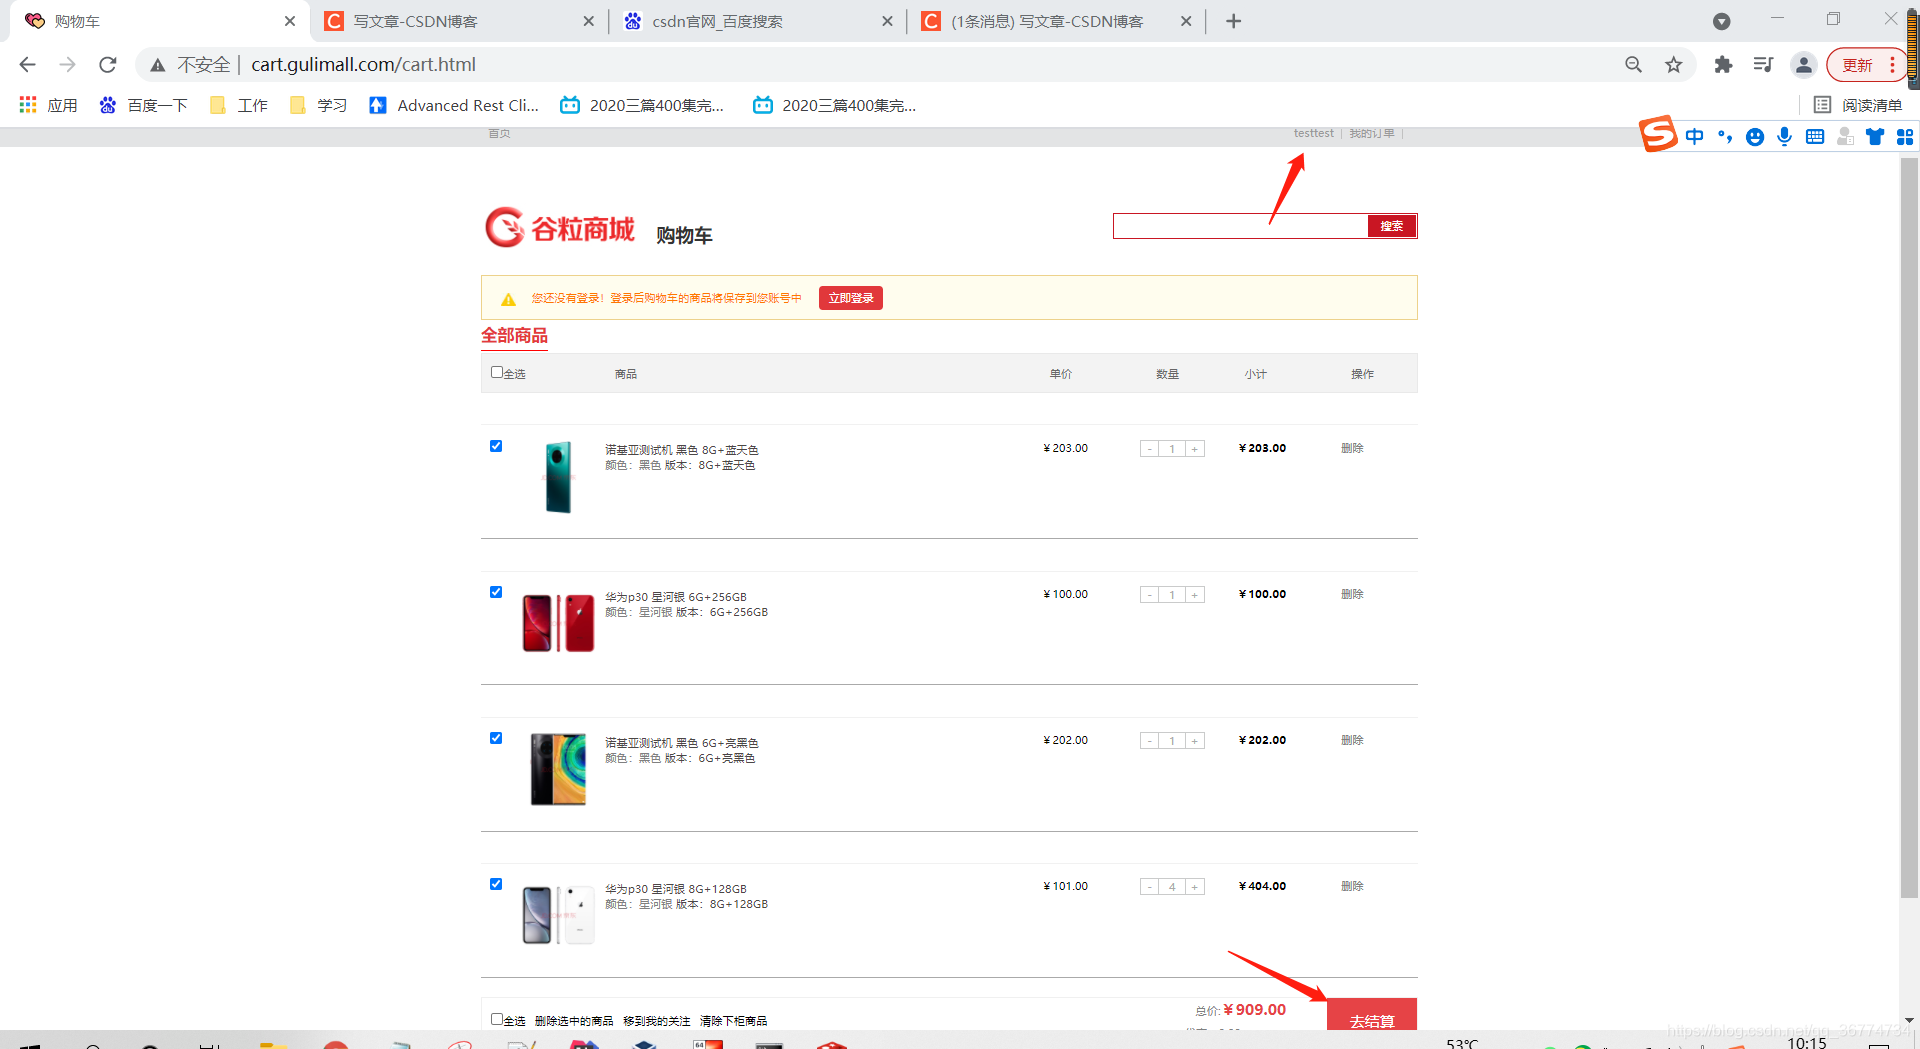This screenshot has width=1920, height=1049.
Task: Delete the 6G+亮黑色 phone from cart
Action: [1352, 740]
